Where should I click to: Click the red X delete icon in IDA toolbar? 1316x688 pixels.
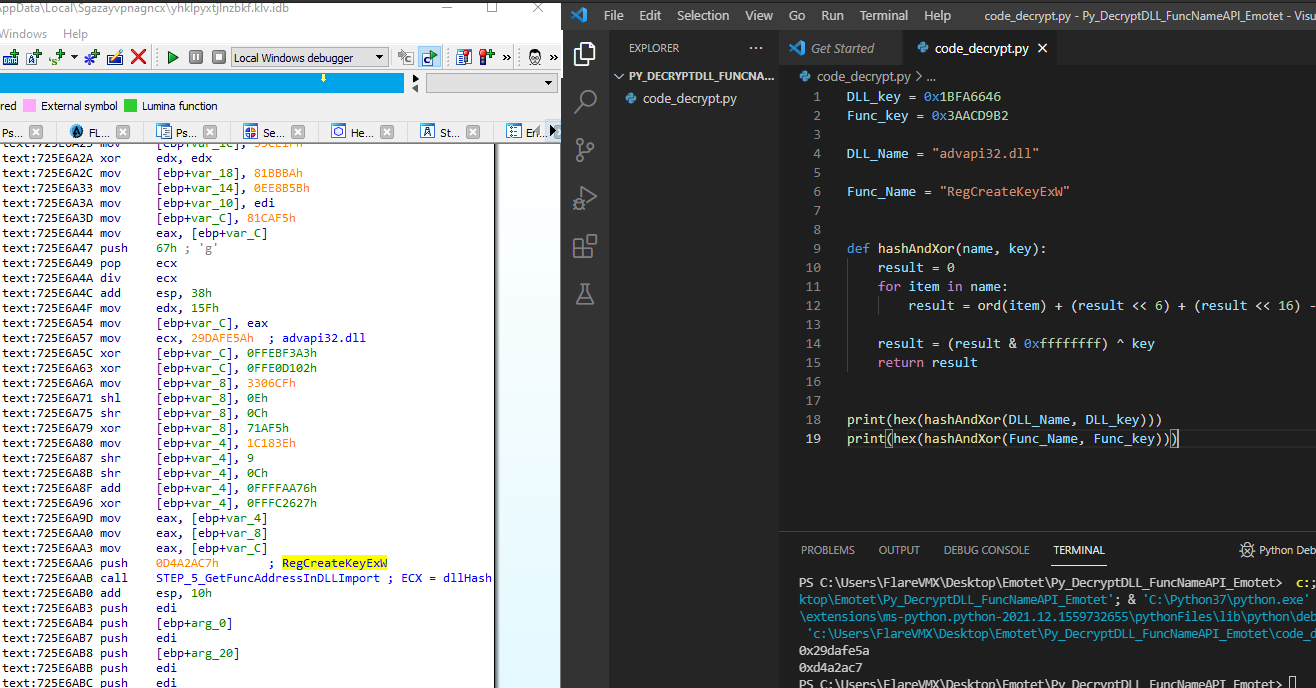pyautogui.click(x=138, y=57)
